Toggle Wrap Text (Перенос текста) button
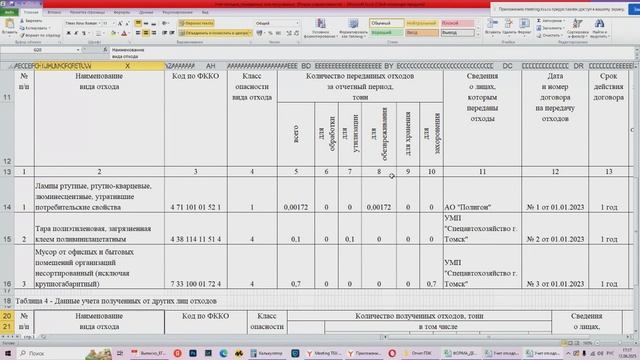 tap(197, 23)
